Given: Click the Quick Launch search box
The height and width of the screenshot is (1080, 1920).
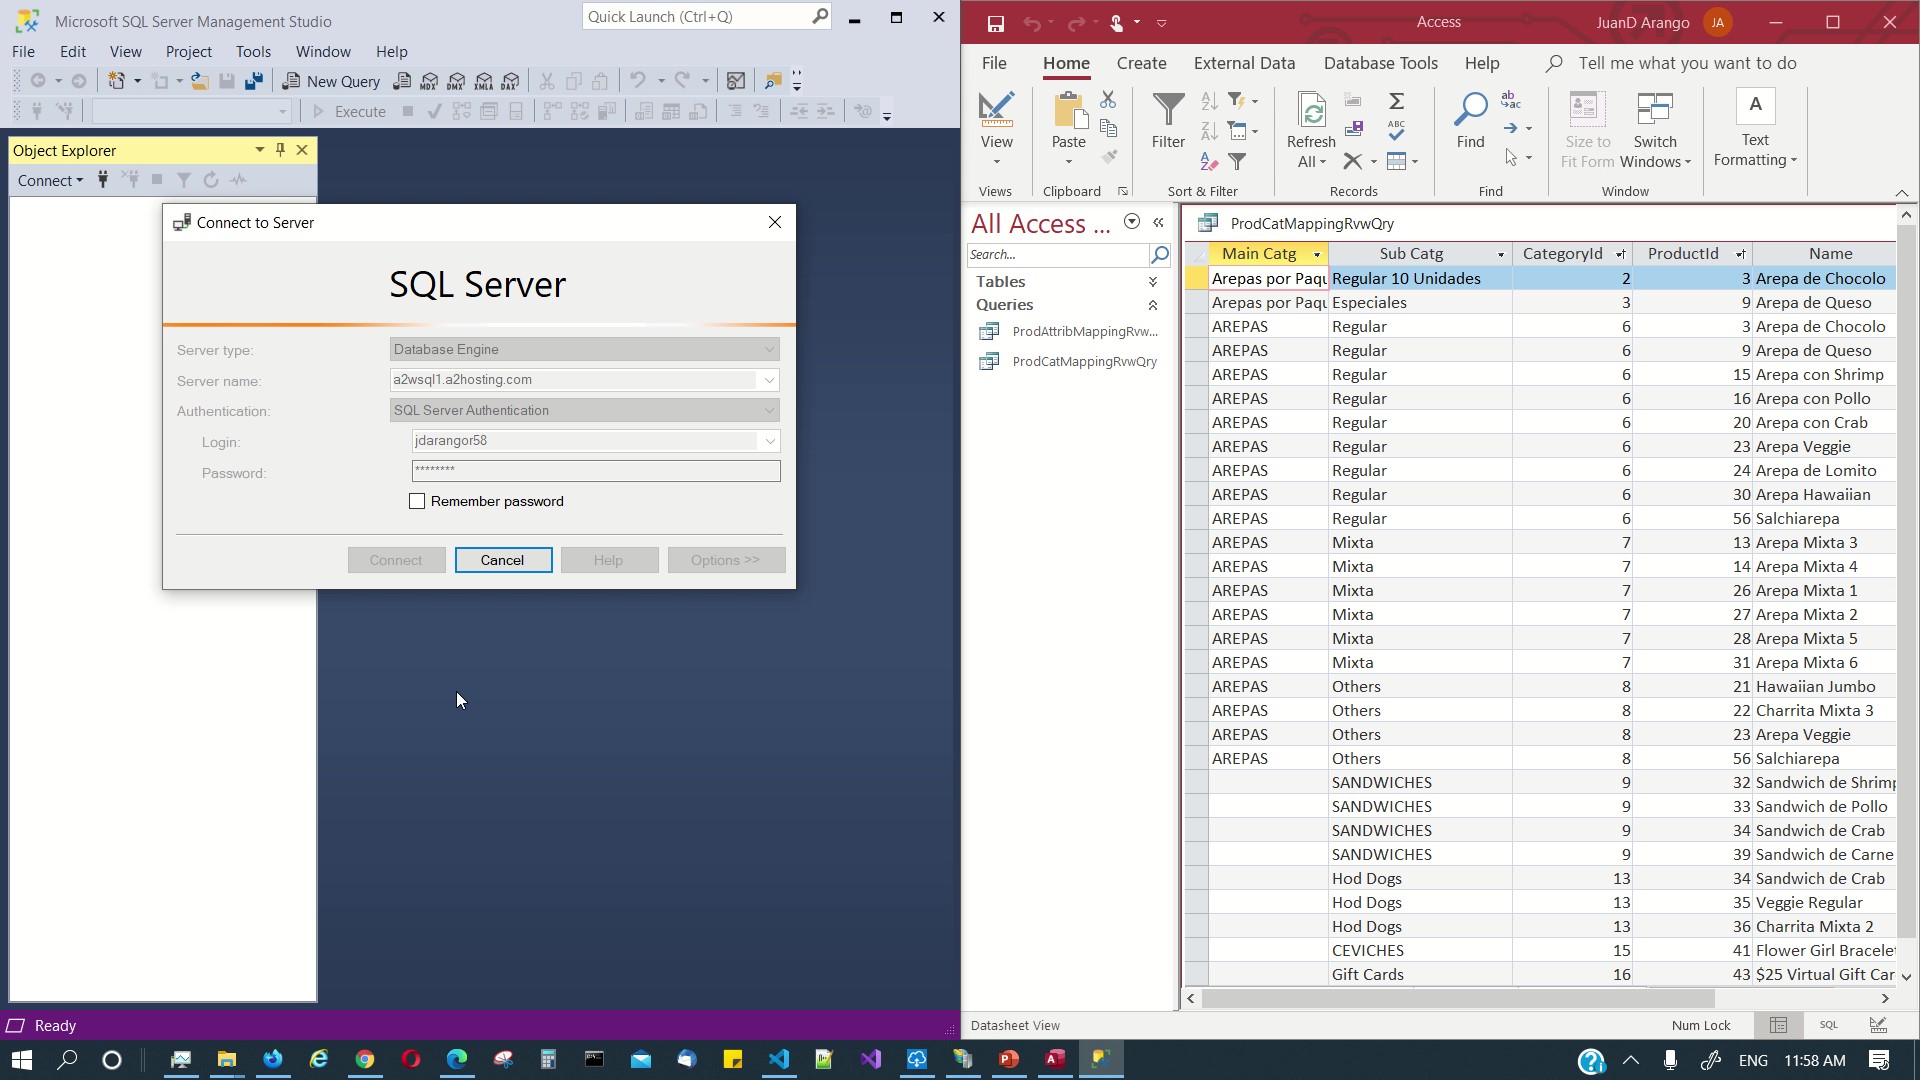Looking at the screenshot, I should tap(706, 16).
